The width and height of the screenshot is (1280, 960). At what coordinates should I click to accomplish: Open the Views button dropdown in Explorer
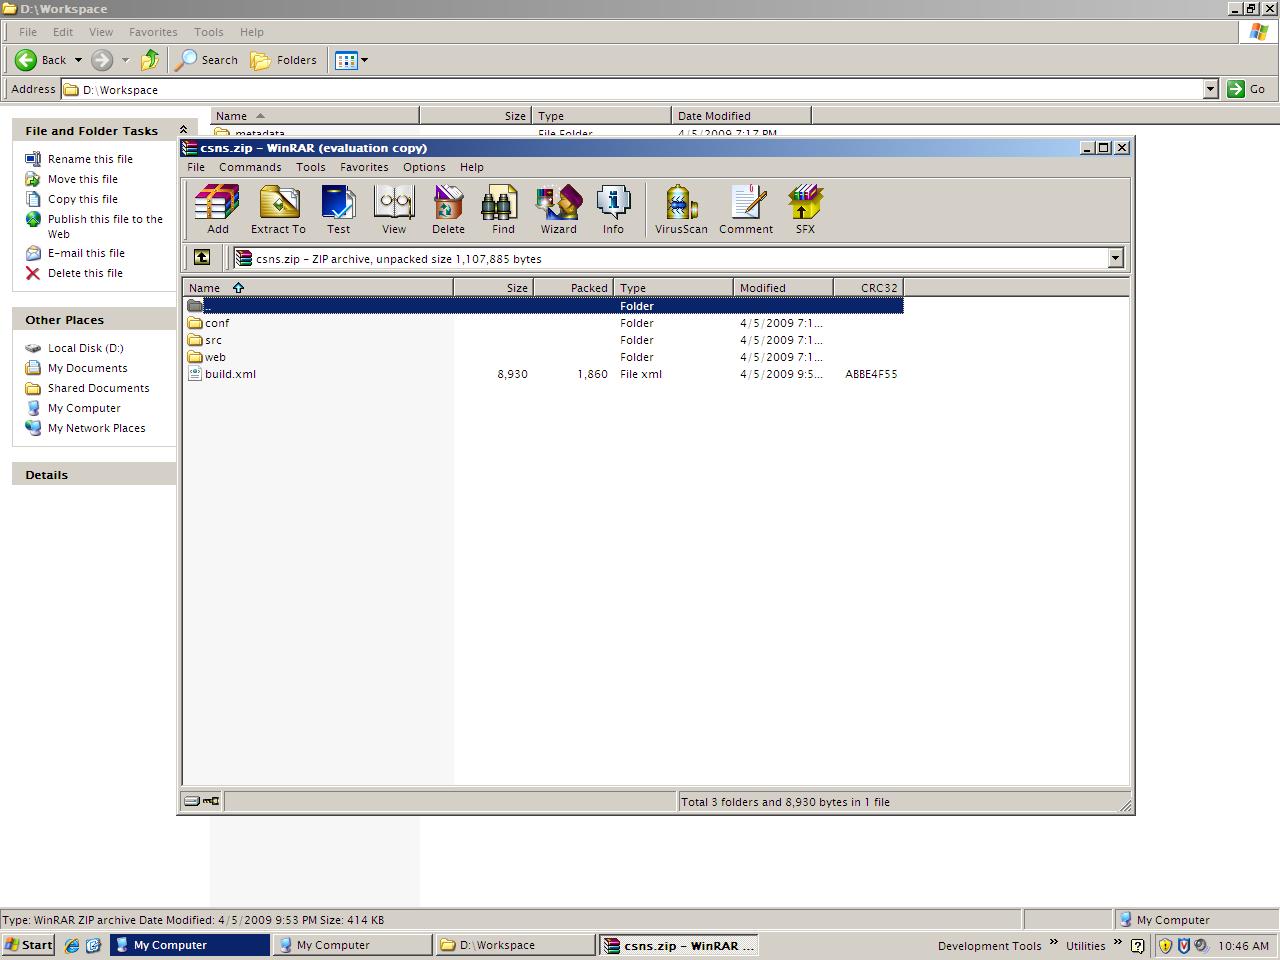pos(364,60)
